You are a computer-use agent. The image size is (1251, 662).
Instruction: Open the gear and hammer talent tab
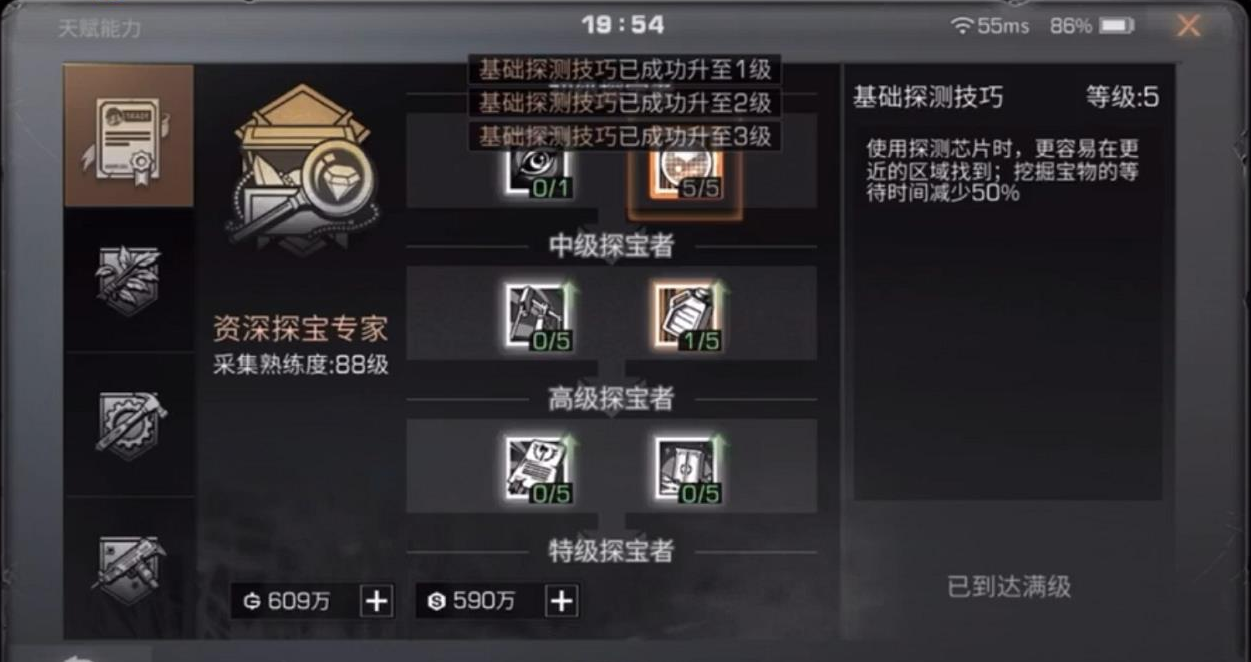[x=129, y=424]
